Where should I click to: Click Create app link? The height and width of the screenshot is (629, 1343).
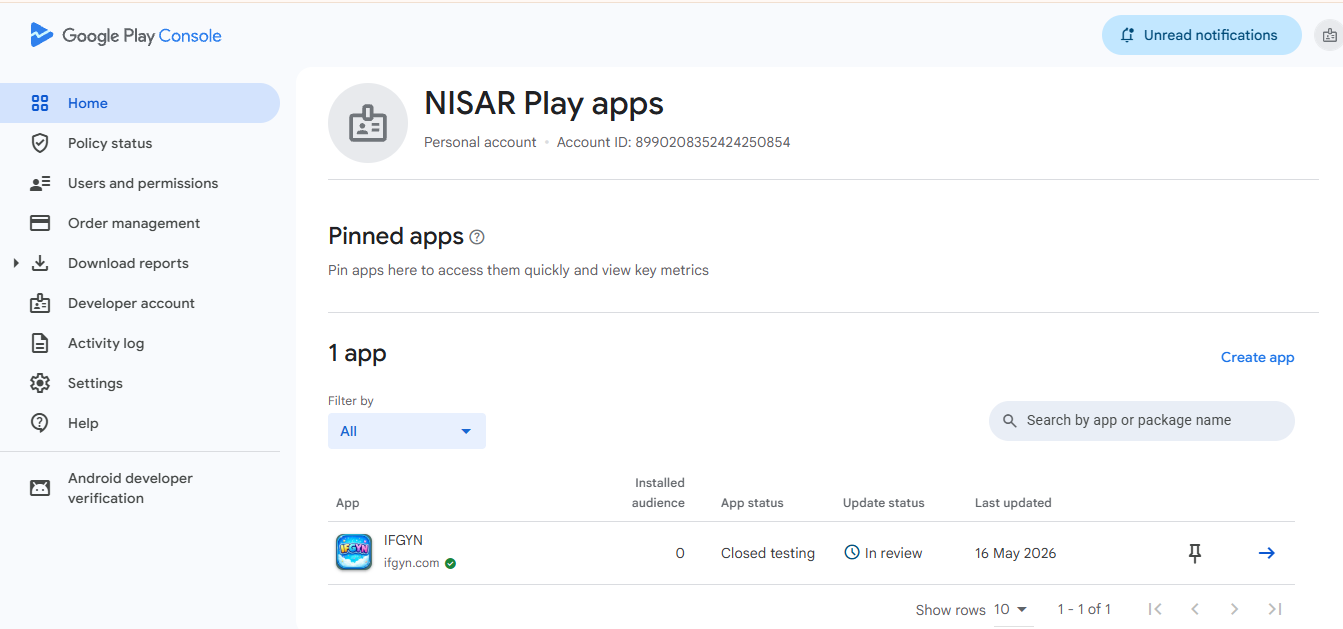click(x=1257, y=357)
